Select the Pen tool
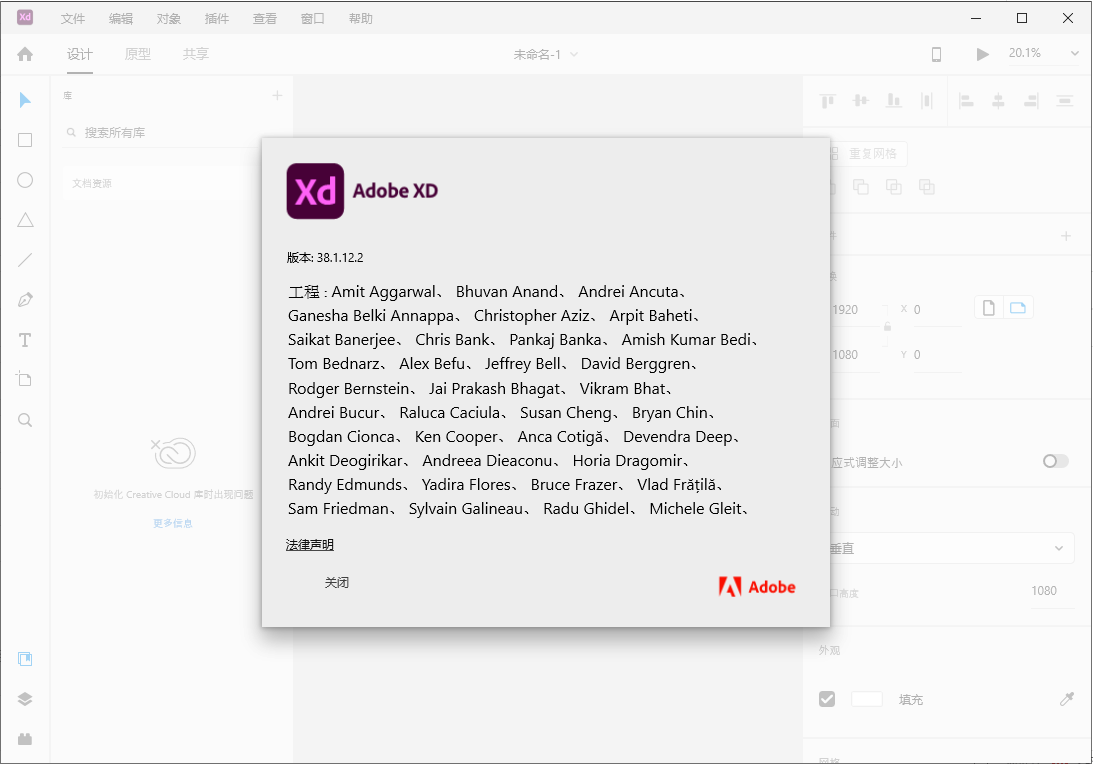Screen dimensions: 1093x764 (24, 300)
